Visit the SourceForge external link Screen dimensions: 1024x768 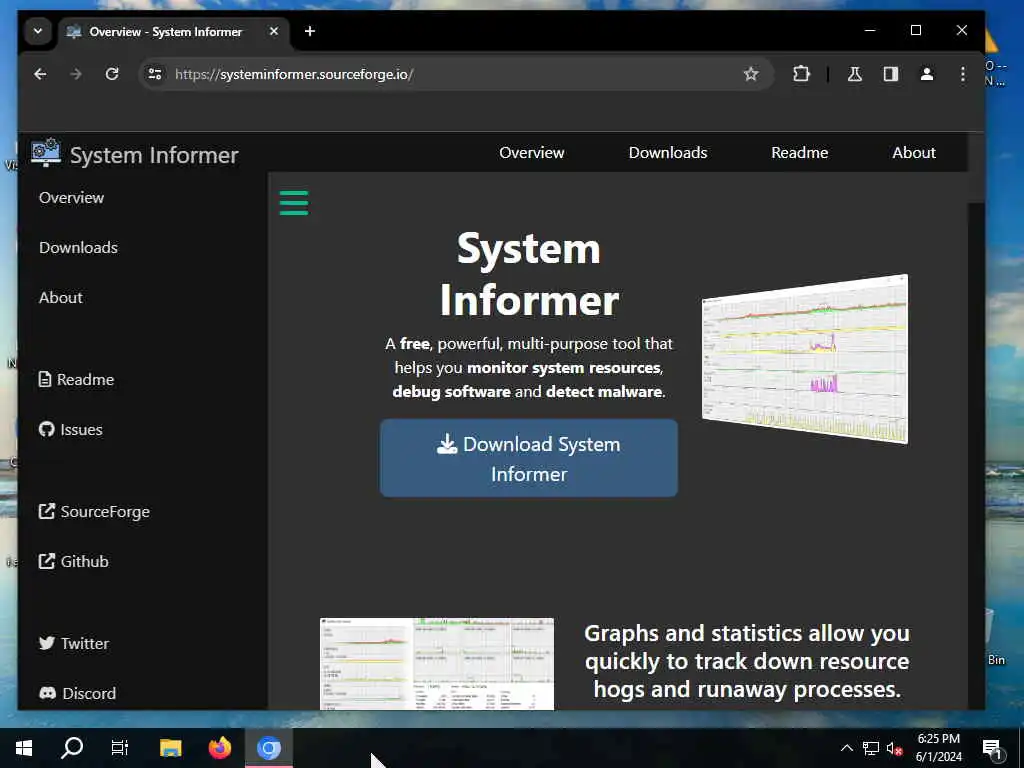pos(94,511)
